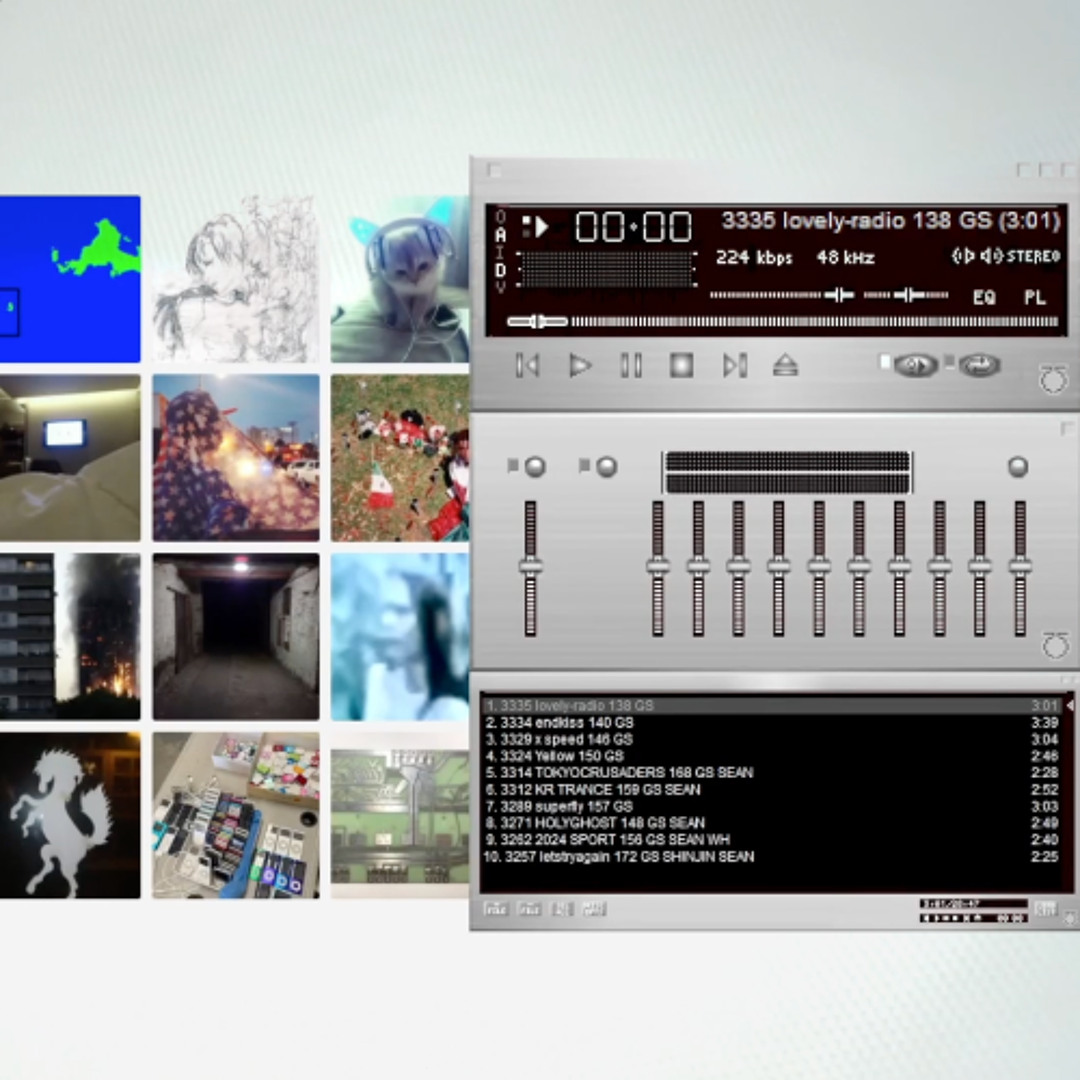Click the eject icon to open a file
Screen dimensions: 1080x1080
(x=784, y=366)
